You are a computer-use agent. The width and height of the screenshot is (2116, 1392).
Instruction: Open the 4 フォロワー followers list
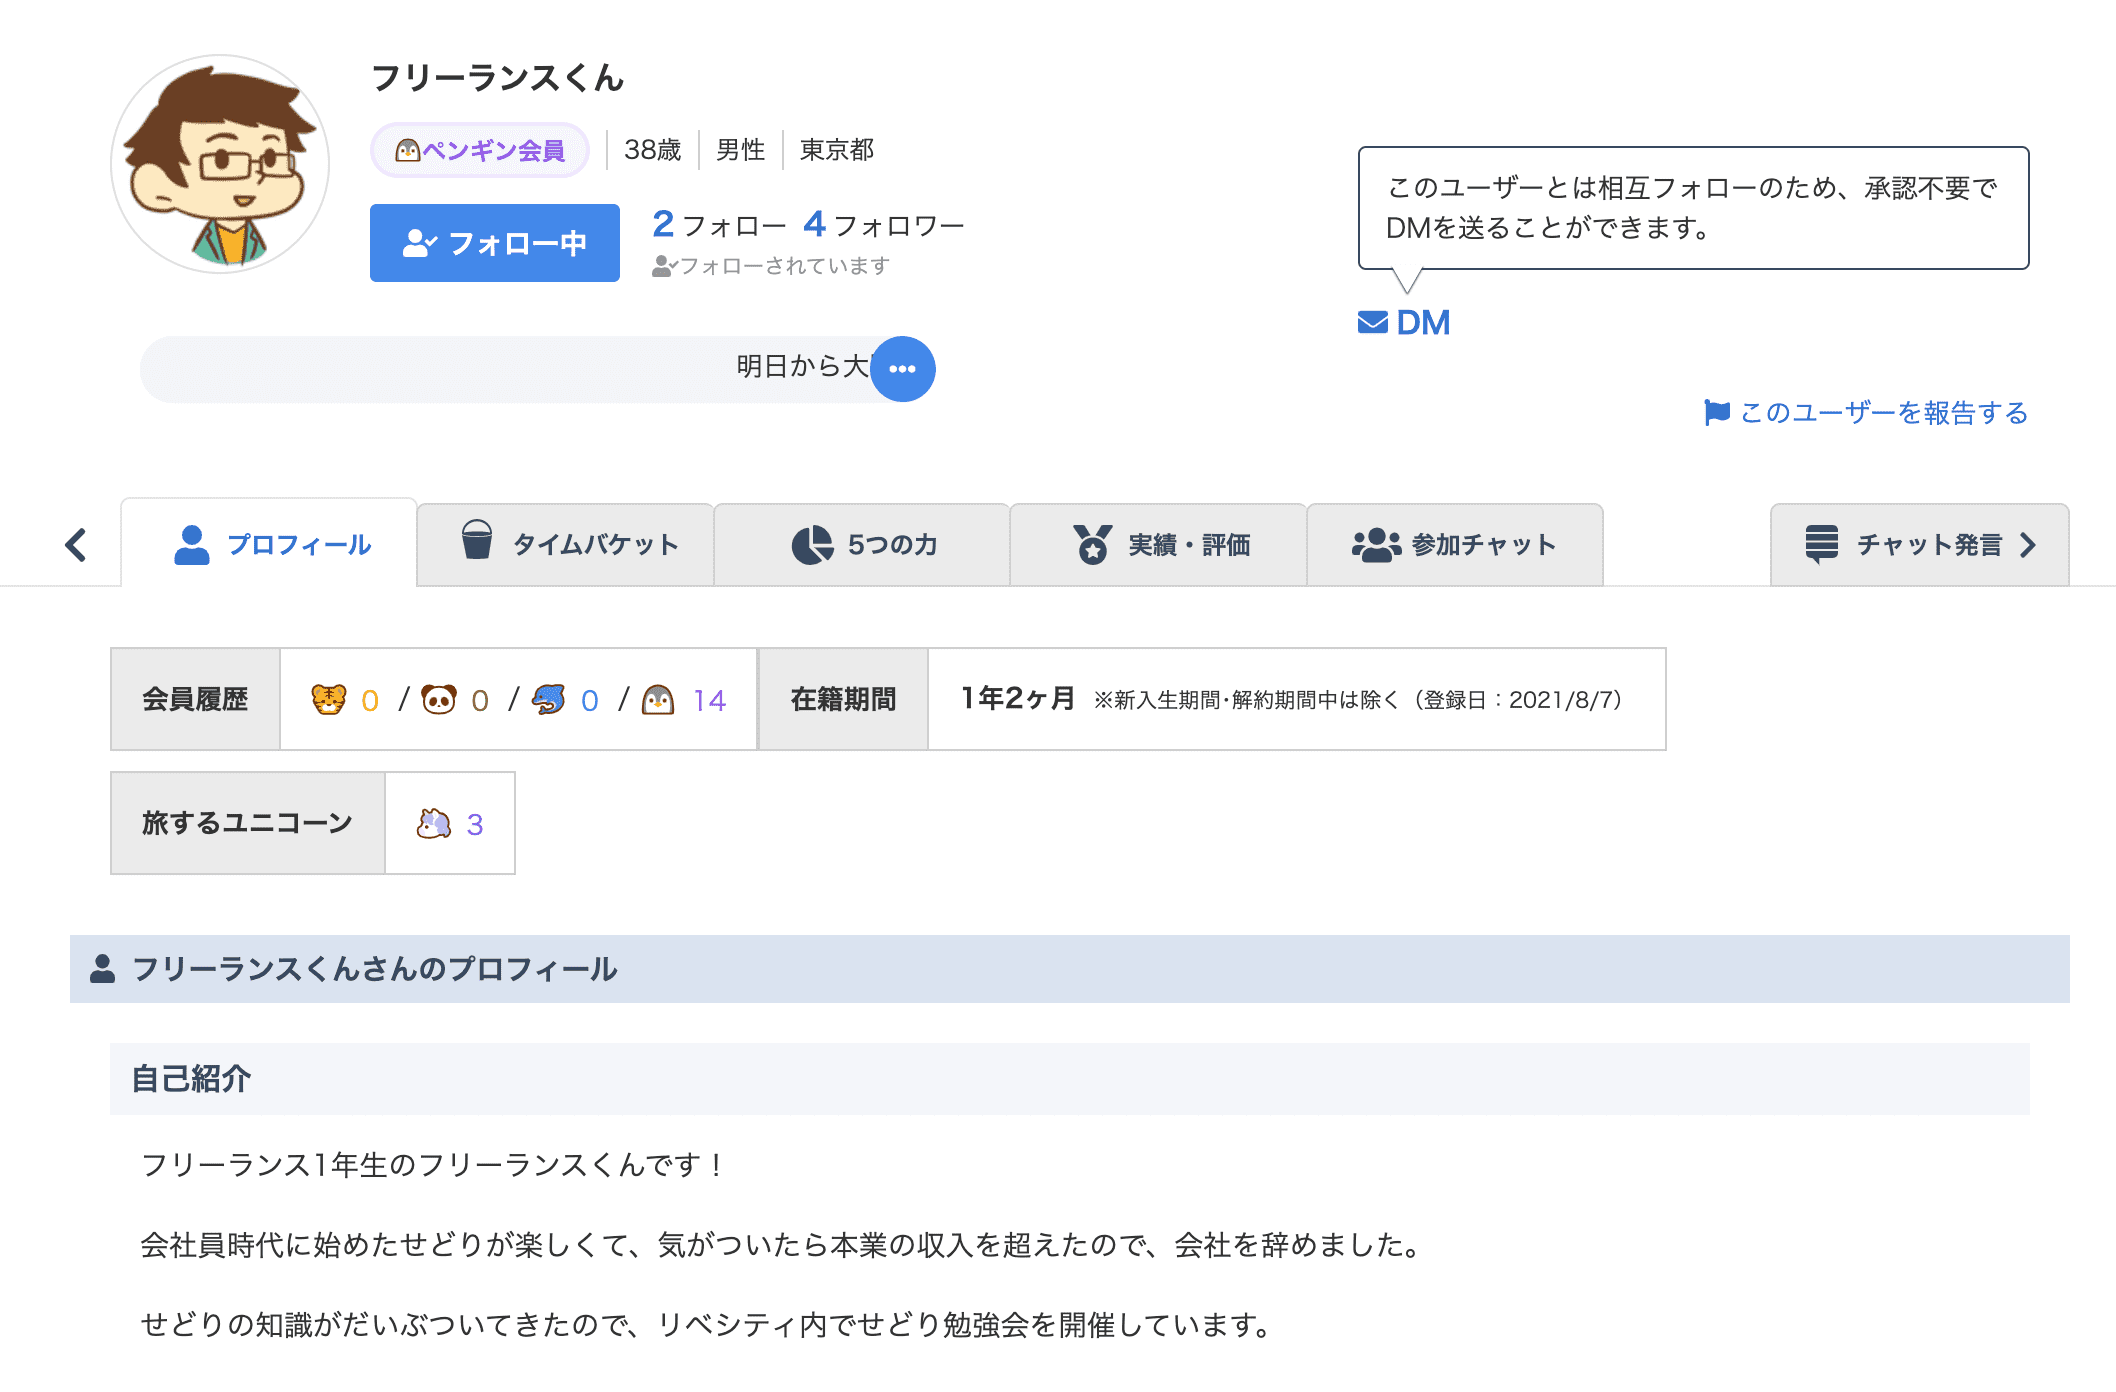click(x=884, y=225)
